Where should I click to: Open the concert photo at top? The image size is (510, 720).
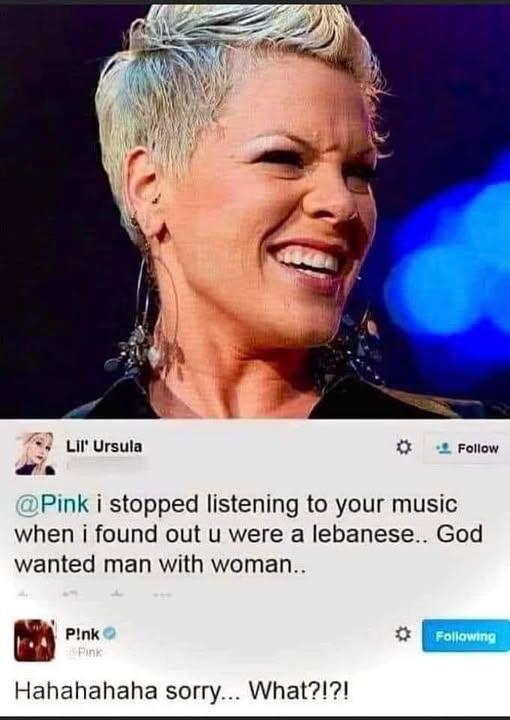255,211
